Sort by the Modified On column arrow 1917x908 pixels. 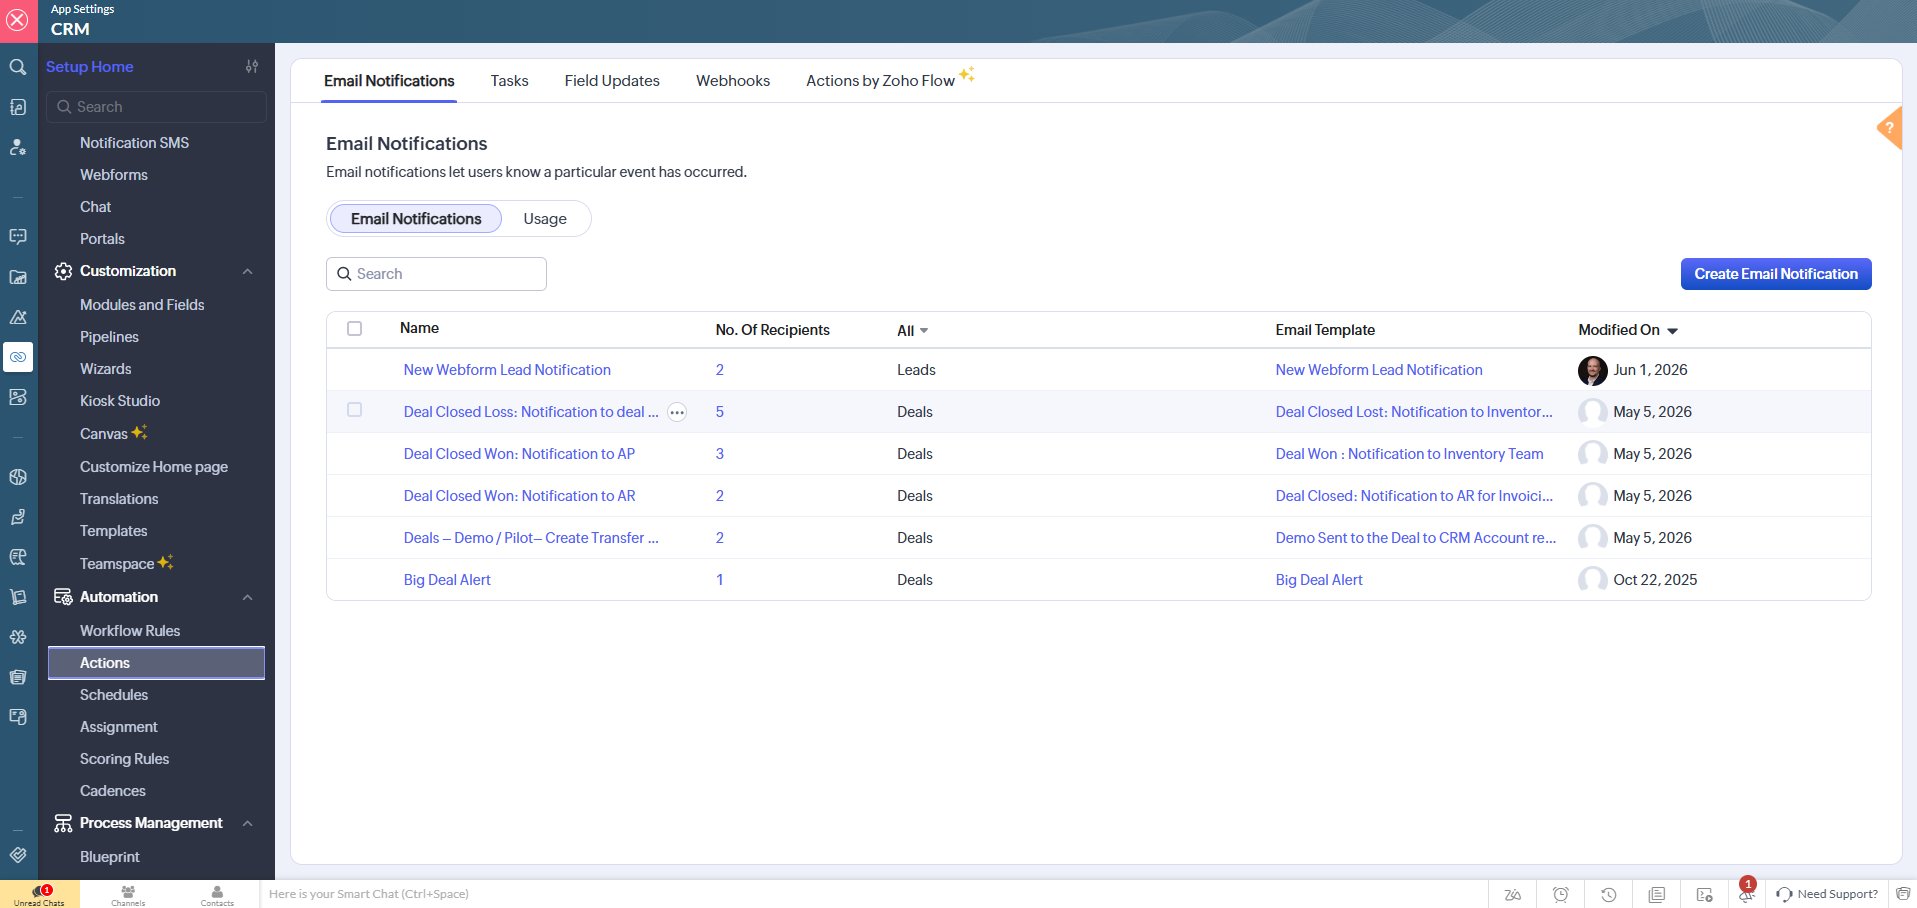(x=1673, y=331)
